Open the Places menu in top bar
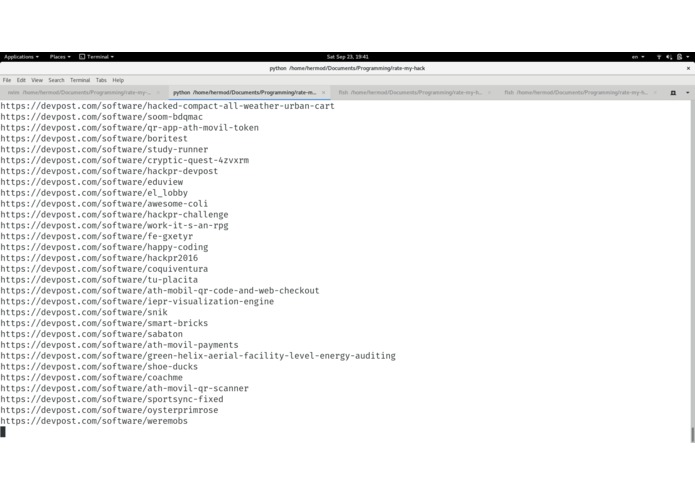 pyautogui.click(x=60, y=57)
